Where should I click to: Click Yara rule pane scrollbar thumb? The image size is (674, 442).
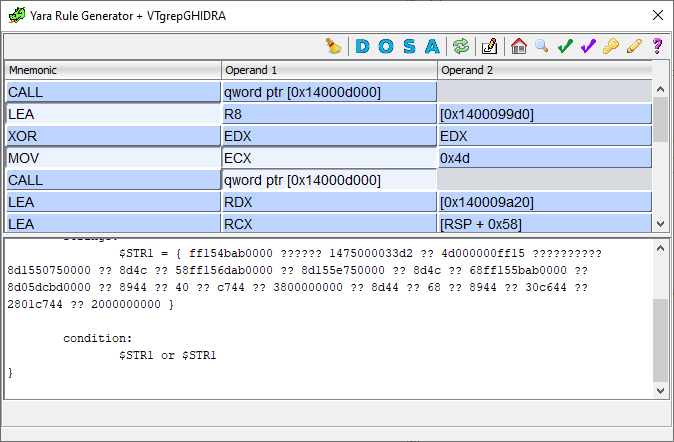(x=660, y=340)
